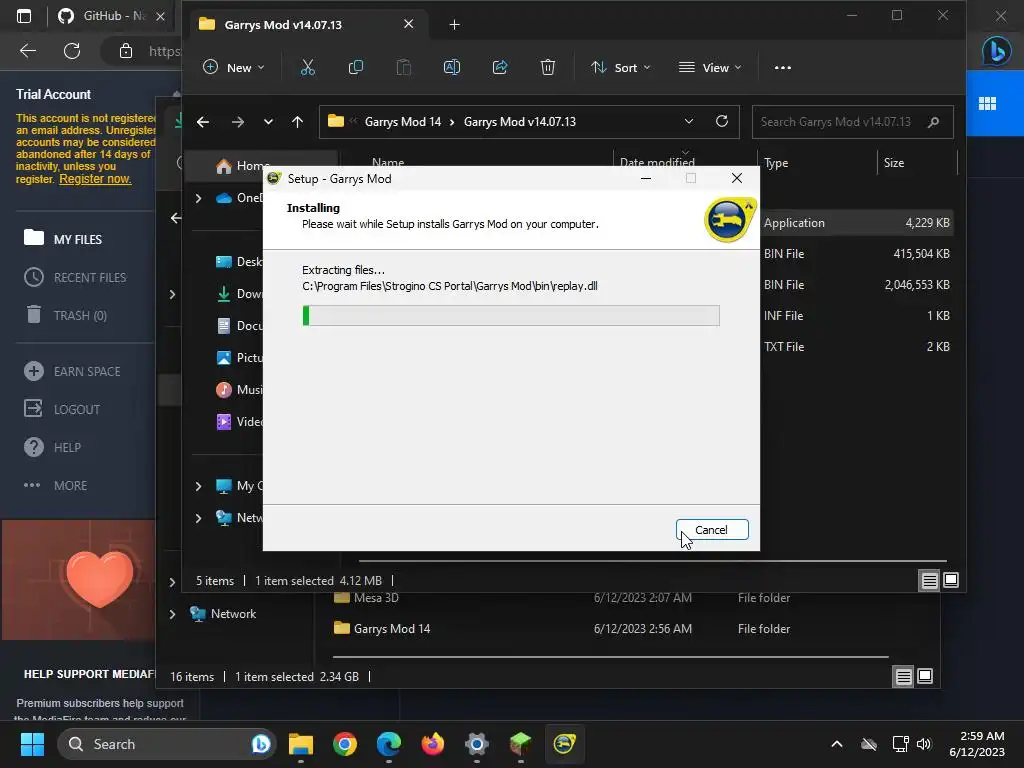This screenshot has width=1024, height=768.
Task: Expand the Network node in front Explorer
Action: [199, 518]
